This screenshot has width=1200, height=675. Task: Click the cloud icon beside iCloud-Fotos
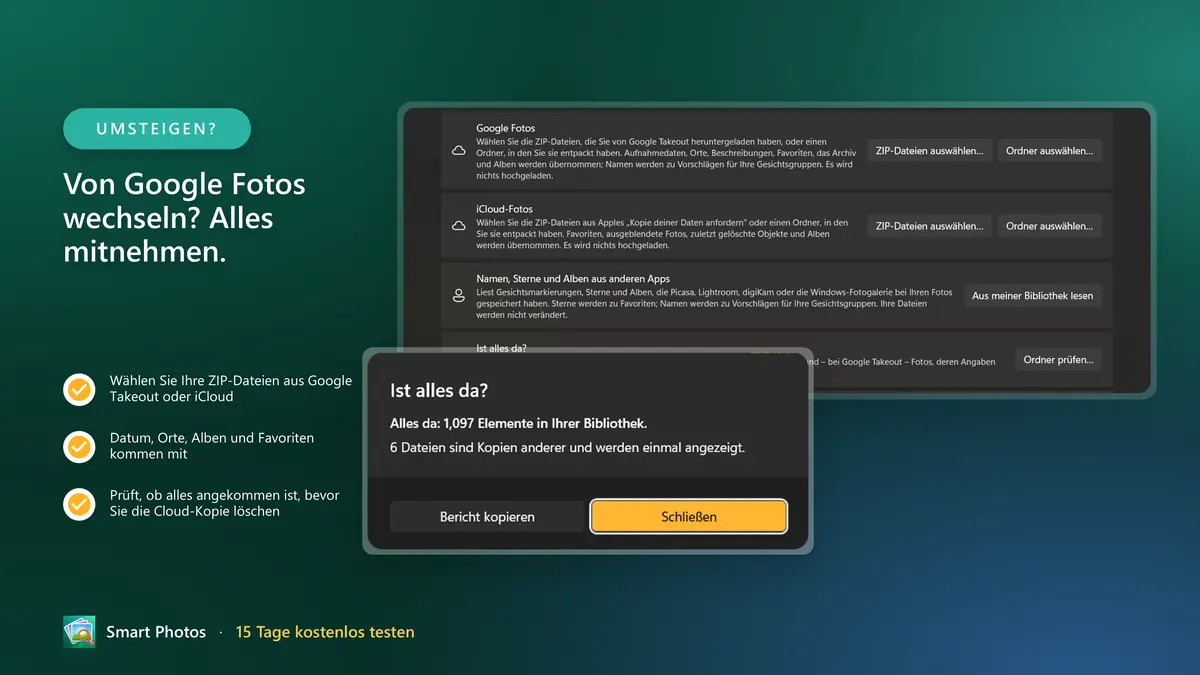point(459,226)
